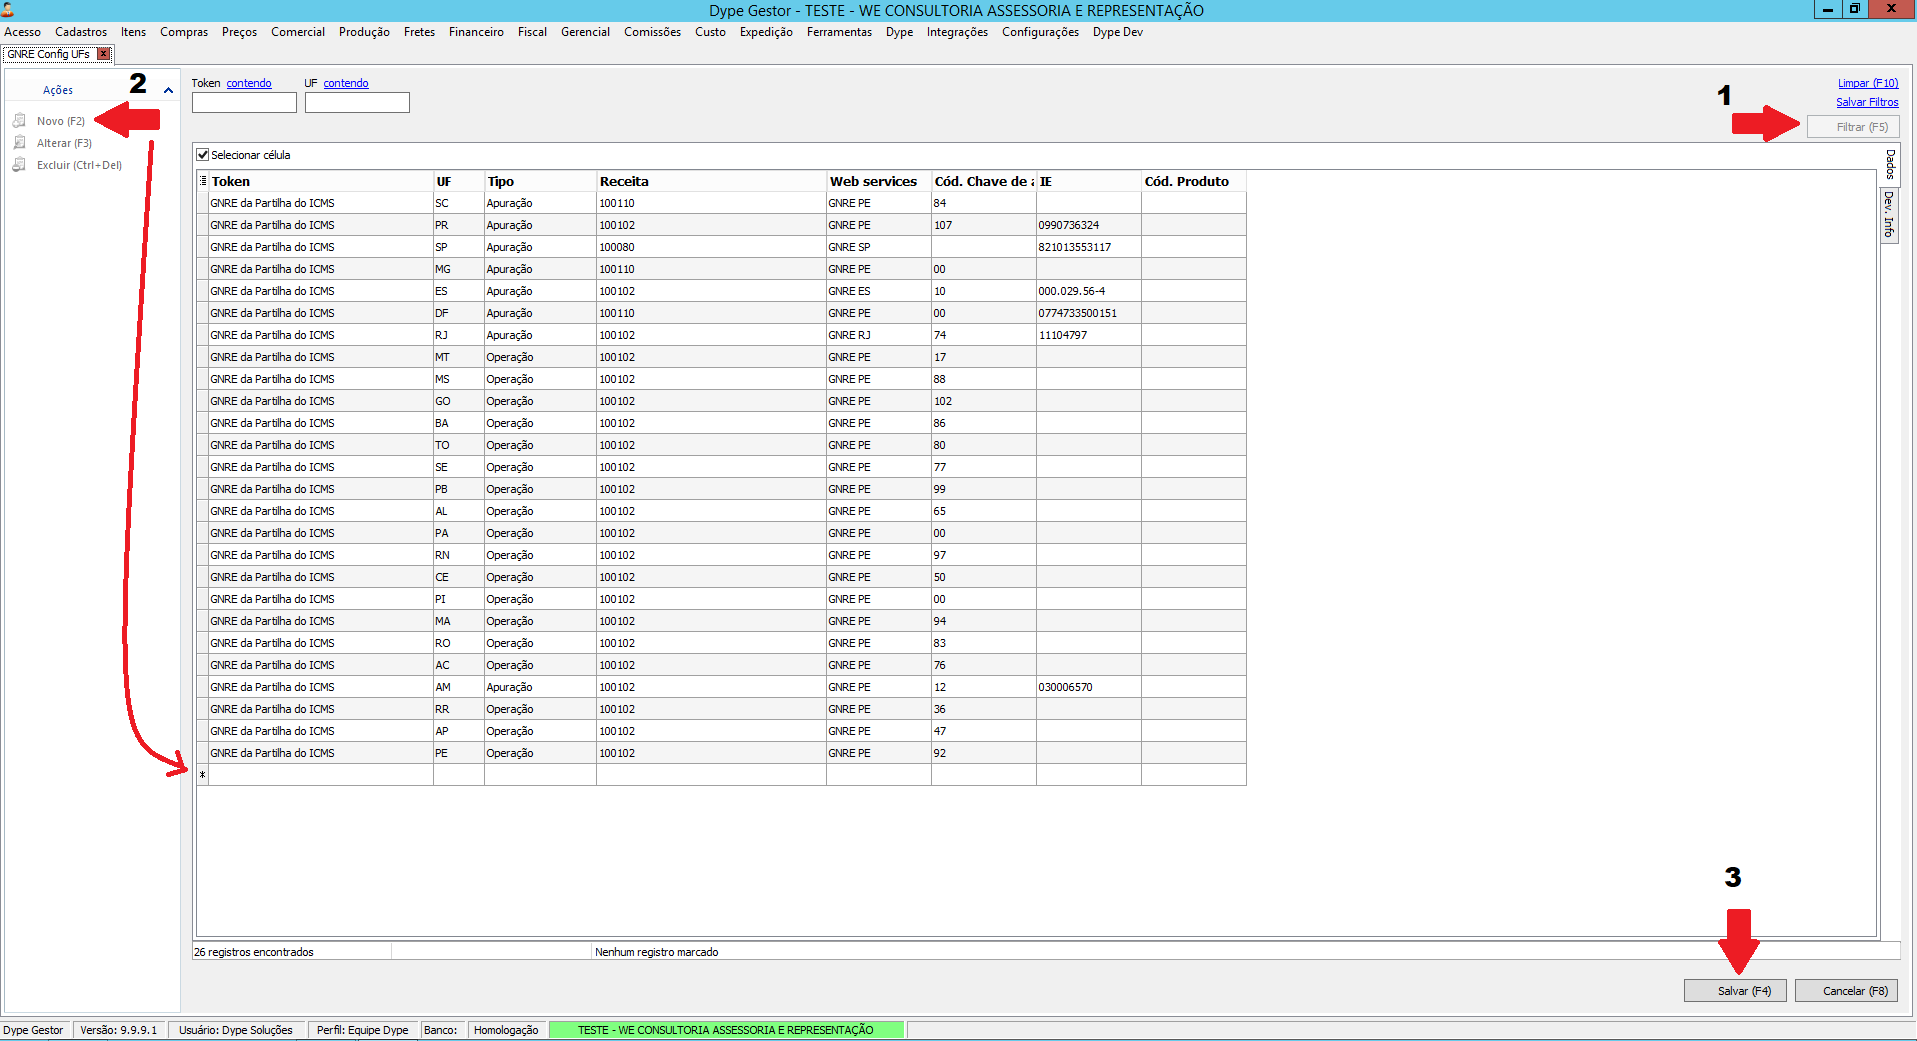Click the grid column chooser icon beside Token
The image size is (1917, 1041).
(203, 181)
